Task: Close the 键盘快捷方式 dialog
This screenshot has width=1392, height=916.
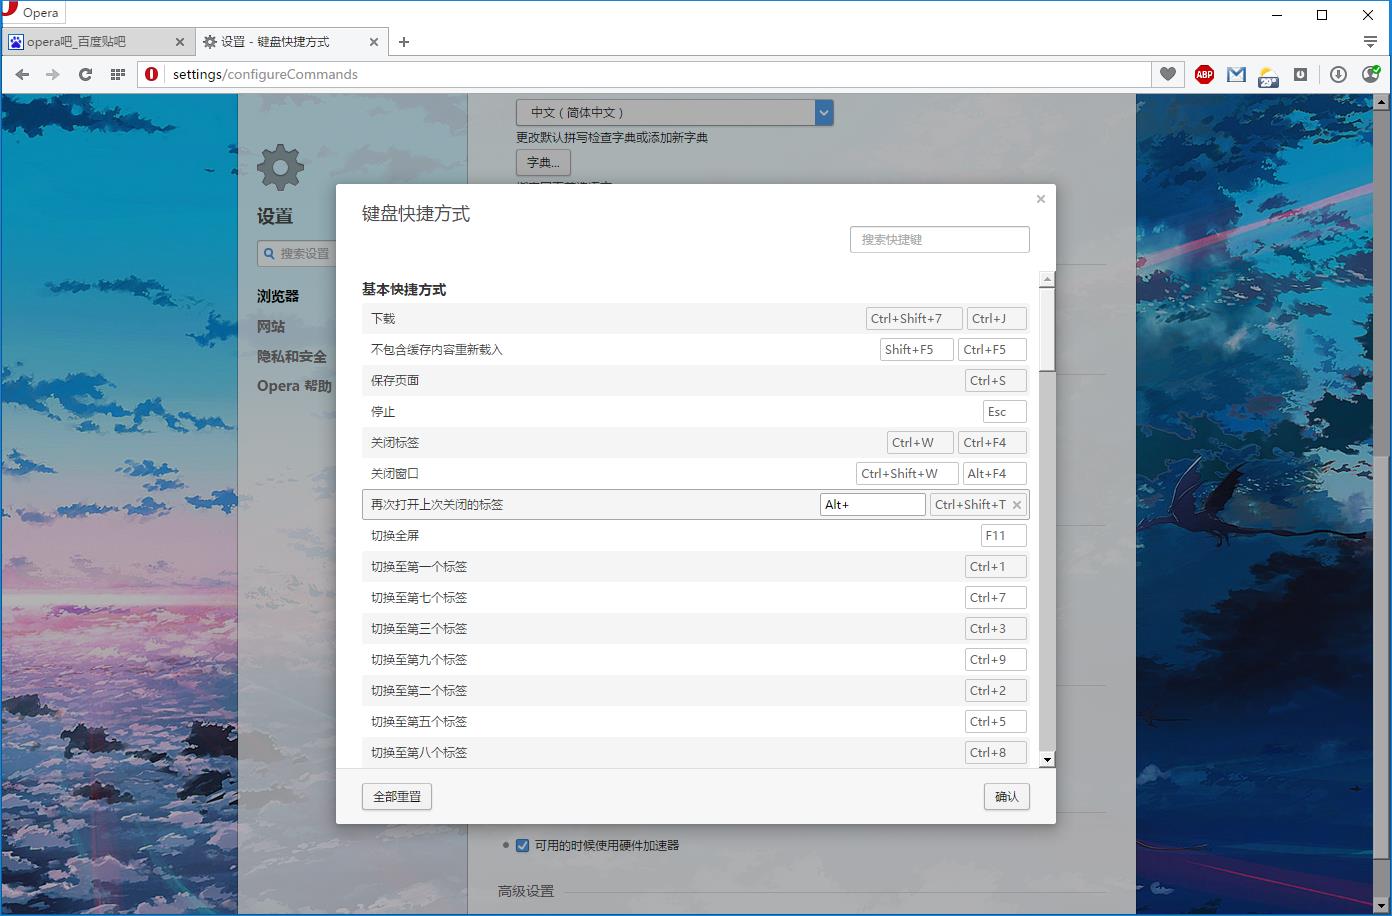Action: coord(1041,199)
